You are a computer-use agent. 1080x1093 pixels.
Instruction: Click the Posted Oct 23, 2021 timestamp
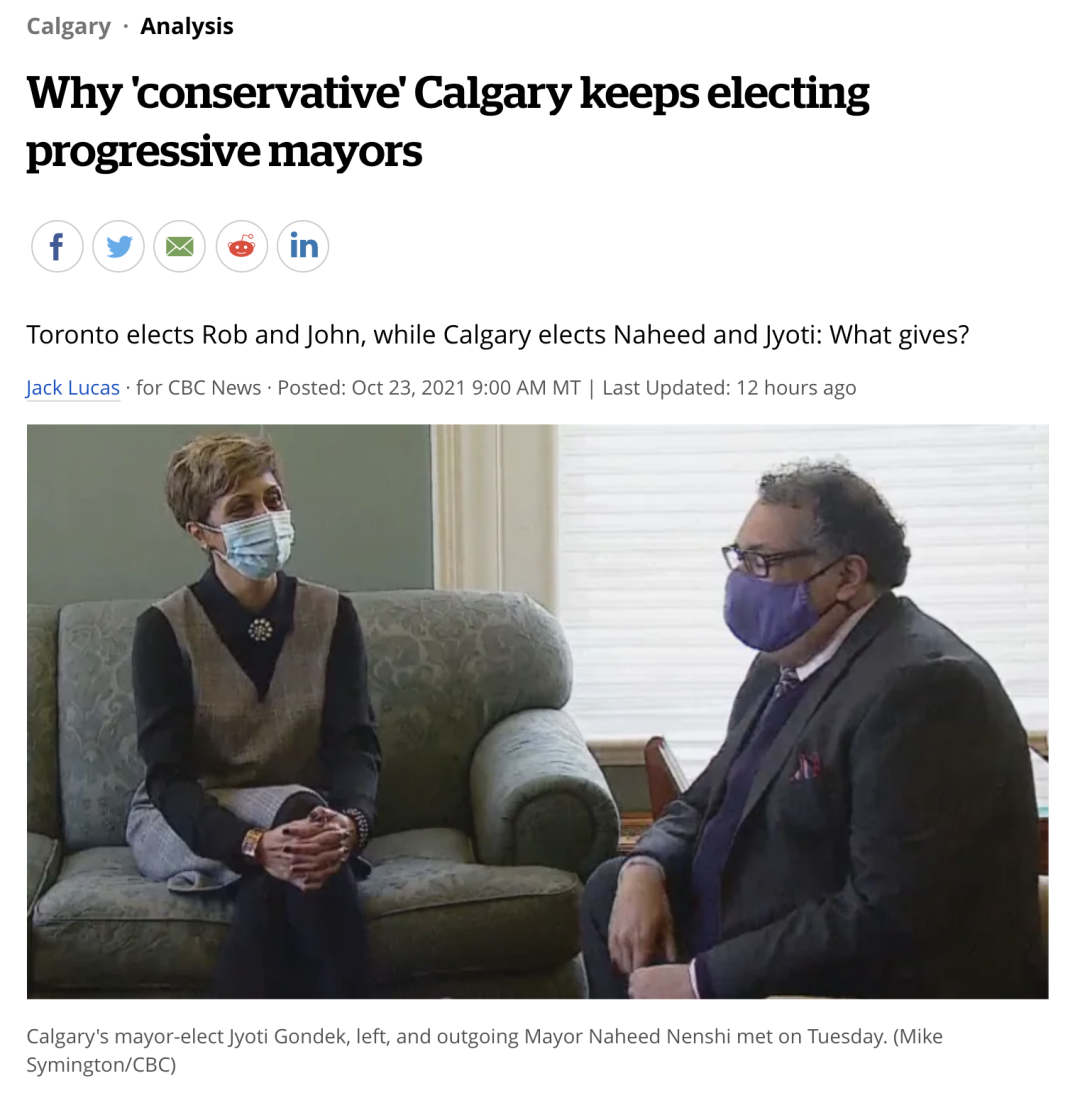(x=429, y=388)
